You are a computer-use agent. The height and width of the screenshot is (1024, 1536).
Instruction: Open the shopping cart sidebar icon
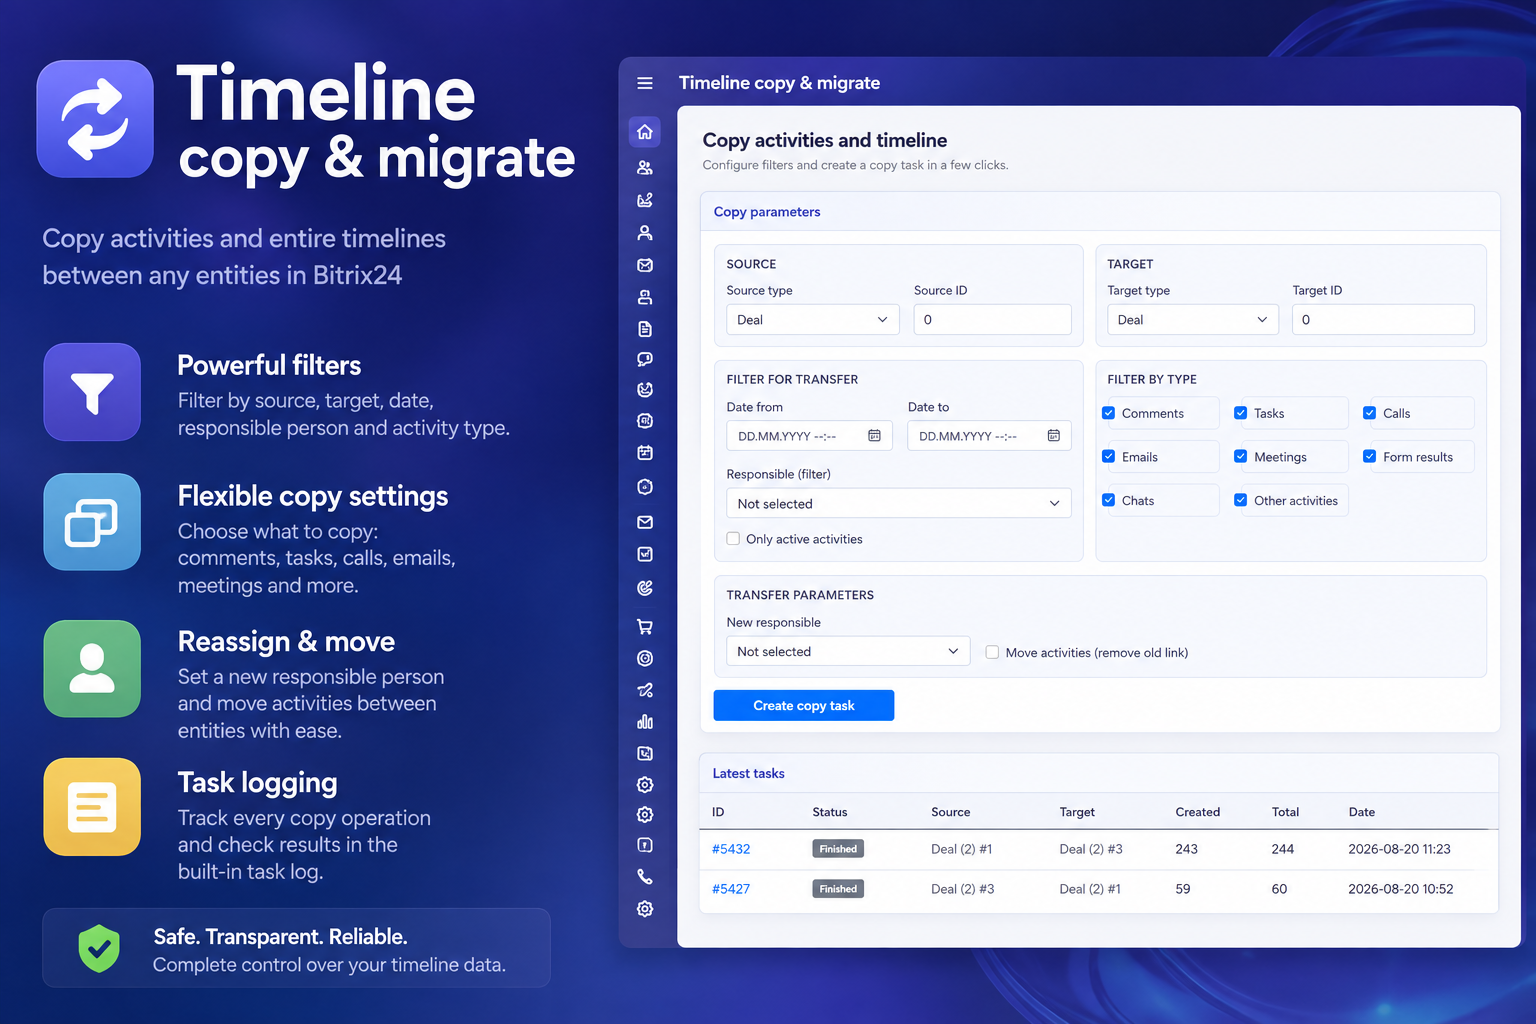(645, 627)
